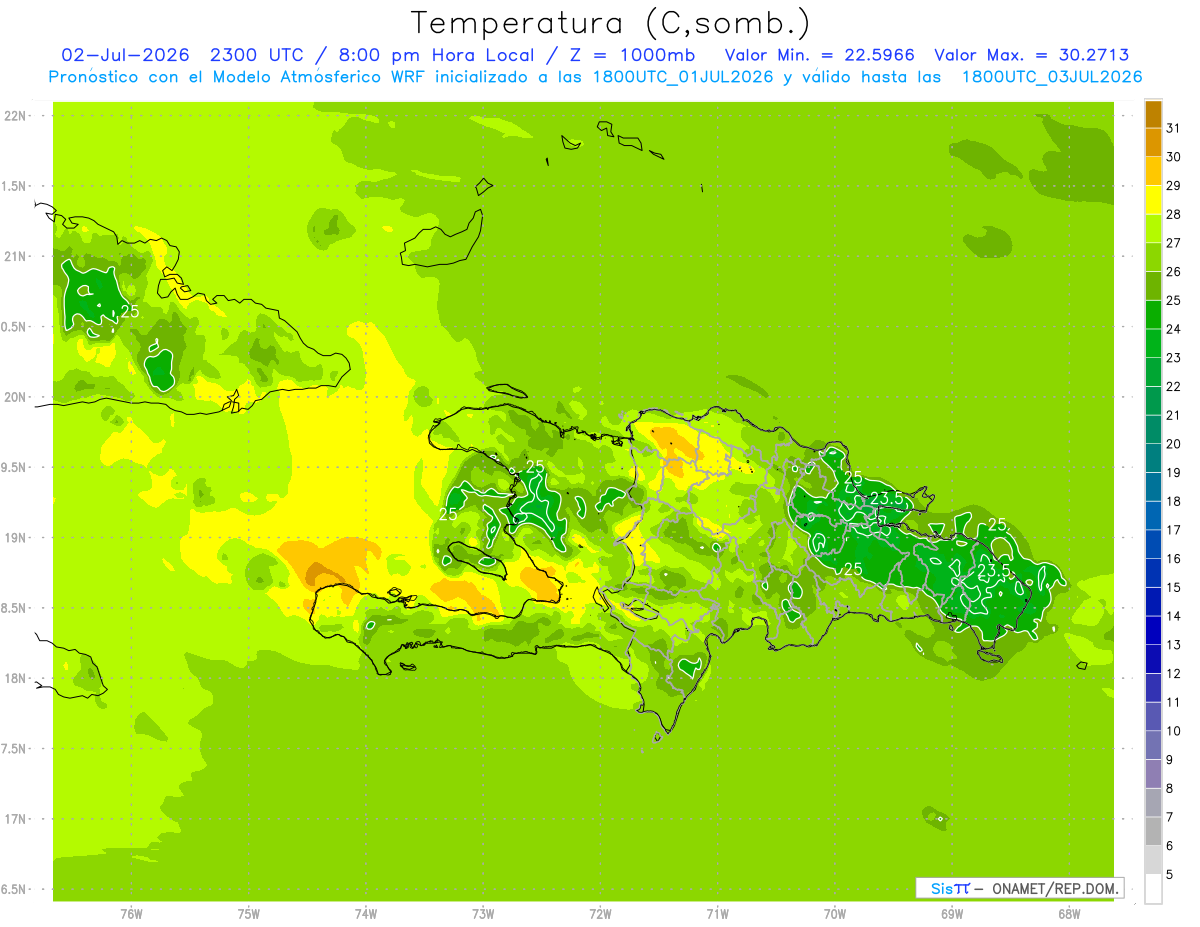Viewport: 1200px width, 927px height.
Task: Click the "72W" longitude label
Action: point(600,914)
